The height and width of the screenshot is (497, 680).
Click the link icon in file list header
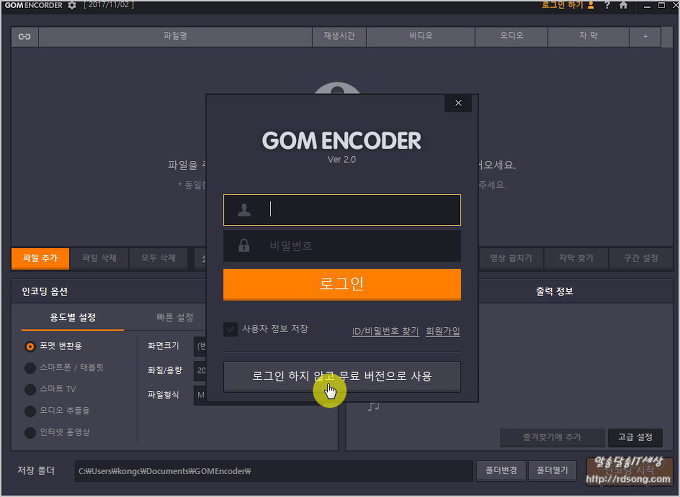click(25, 36)
